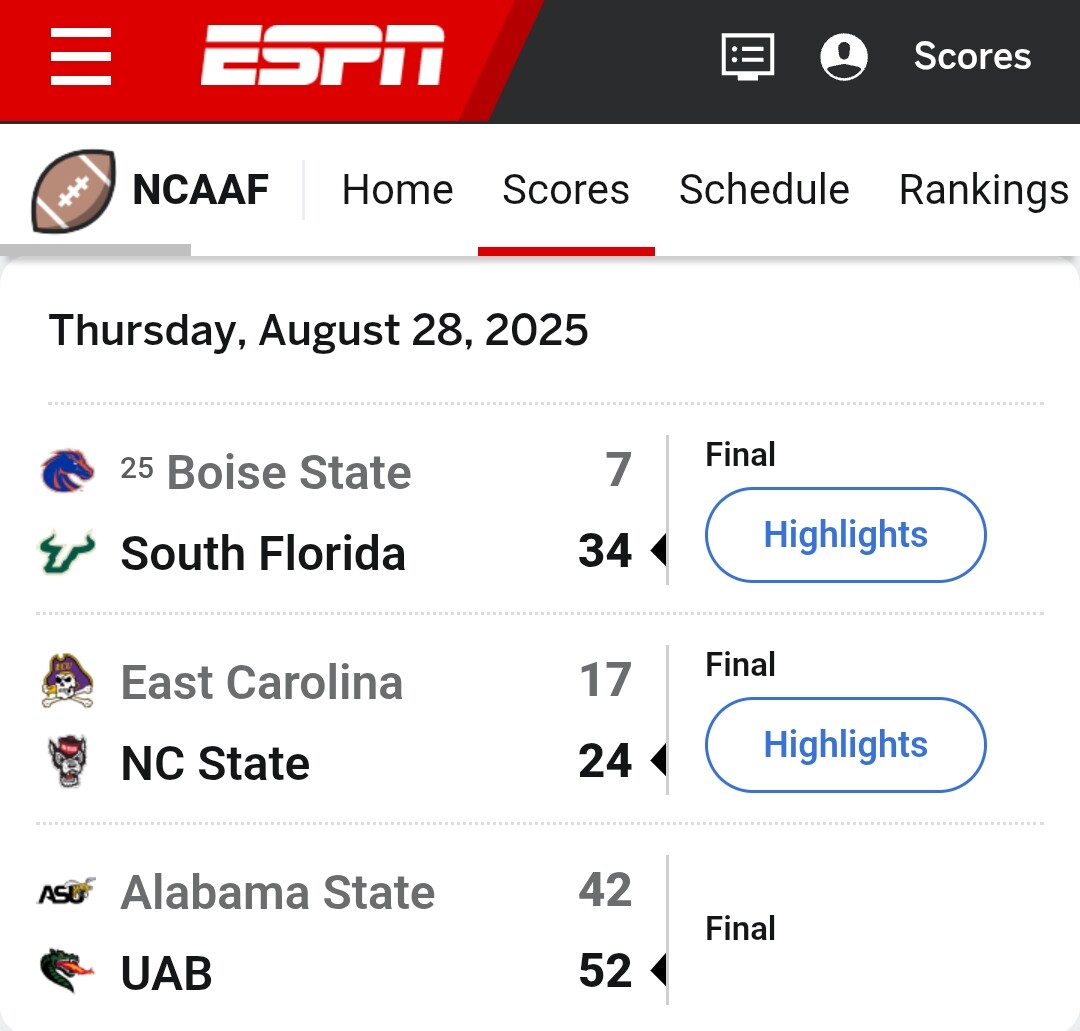The height and width of the screenshot is (1031, 1080).
Task: Open the hamburger menu icon
Action: pyautogui.click(x=81, y=57)
